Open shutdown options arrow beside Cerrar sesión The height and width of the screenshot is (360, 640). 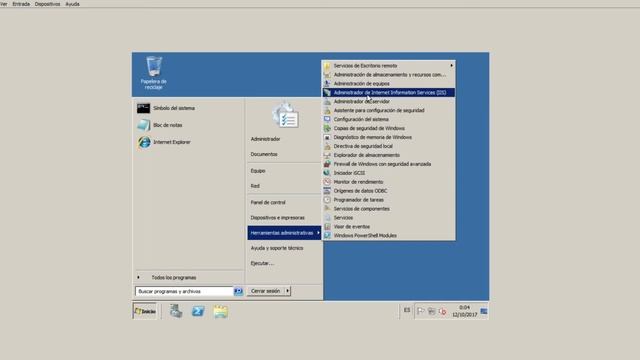tap(288, 291)
